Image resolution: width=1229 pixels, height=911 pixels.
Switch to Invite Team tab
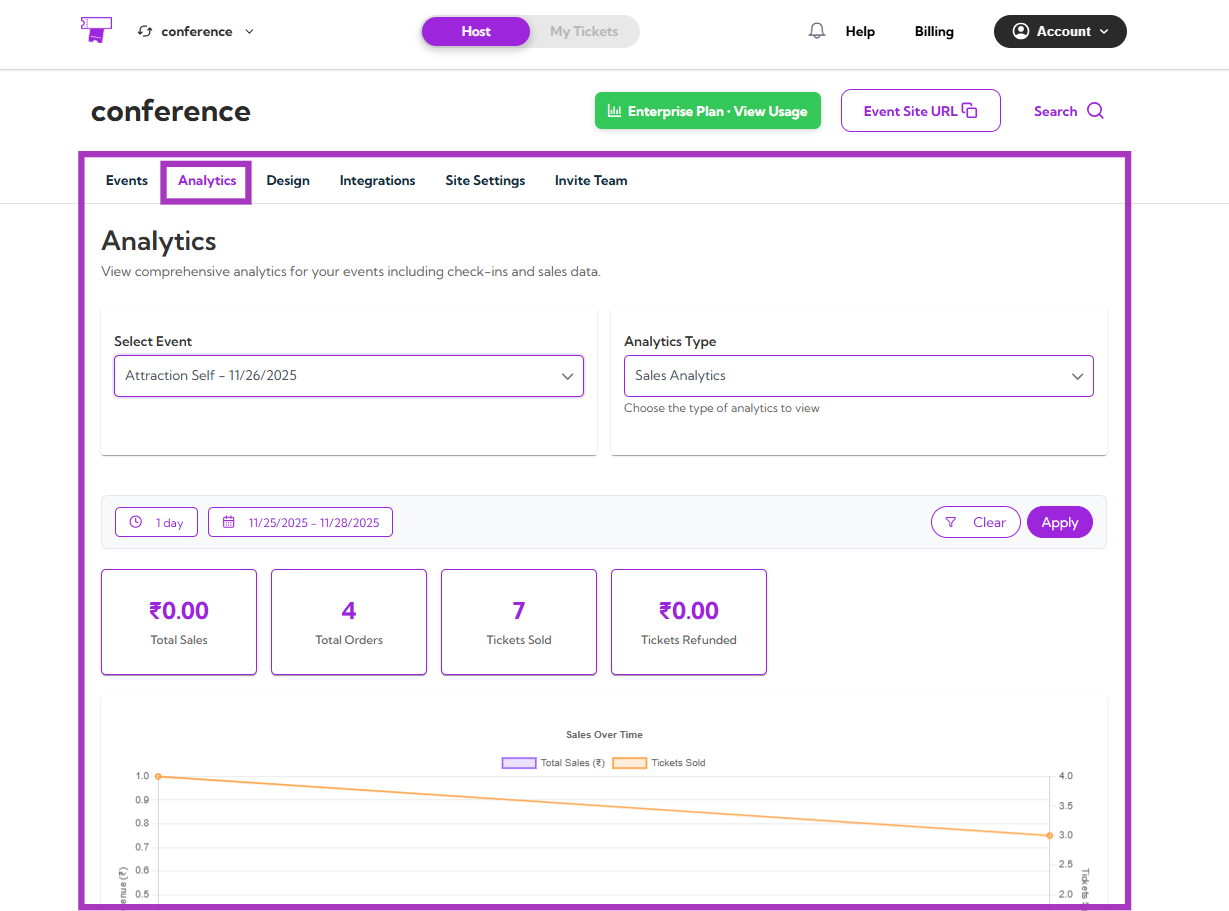click(x=591, y=181)
